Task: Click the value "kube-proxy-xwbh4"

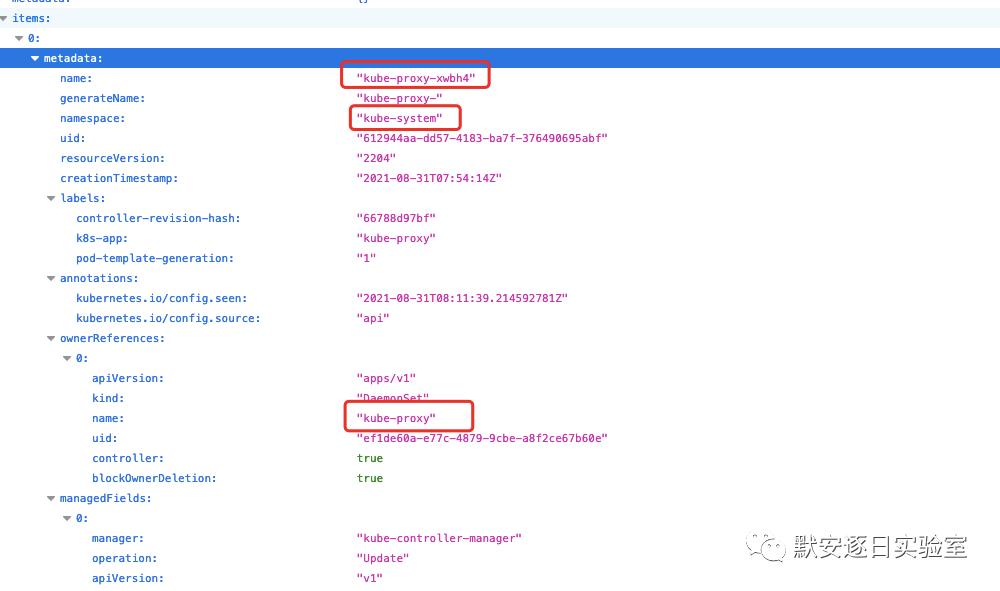Action: pyautogui.click(x=416, y=78)
